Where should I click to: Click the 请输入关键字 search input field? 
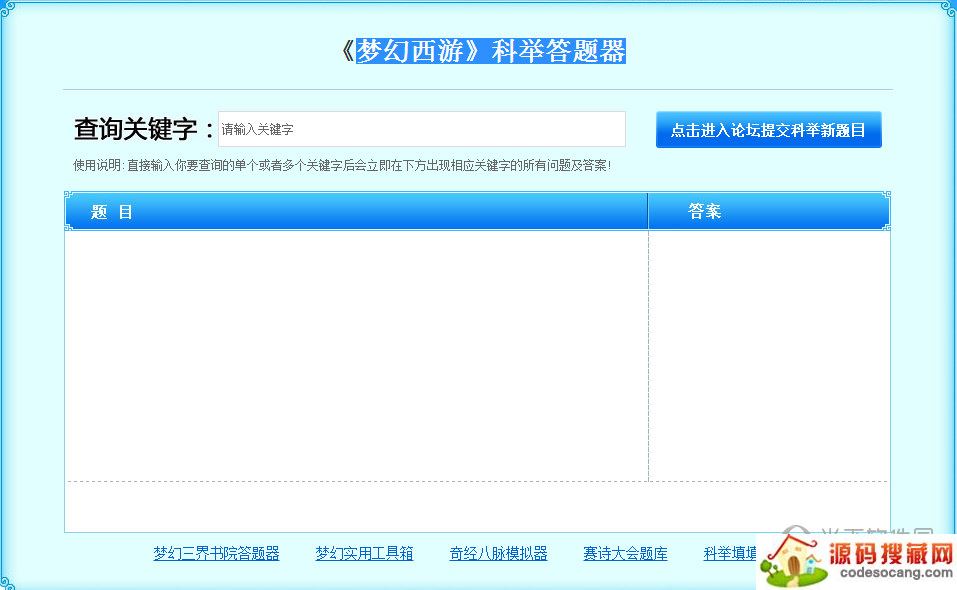[x=422, y=129]
